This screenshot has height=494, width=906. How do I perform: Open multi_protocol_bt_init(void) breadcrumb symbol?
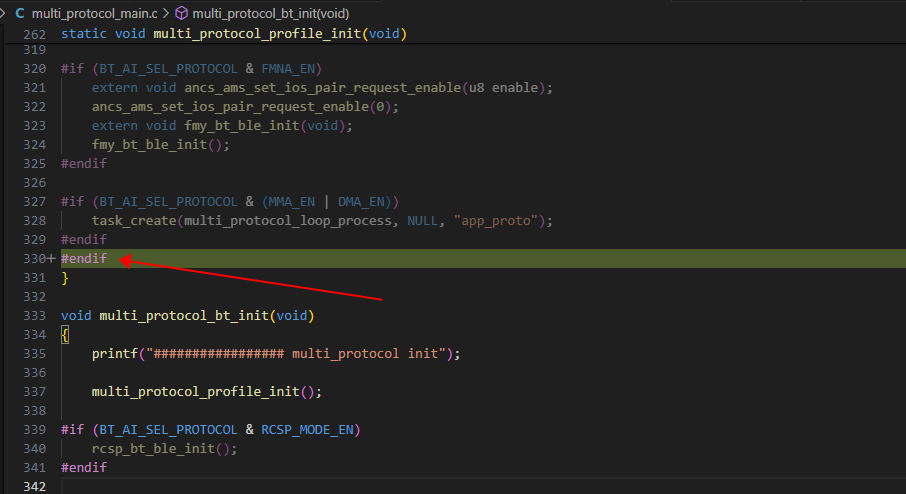click(x=270, y=13)
